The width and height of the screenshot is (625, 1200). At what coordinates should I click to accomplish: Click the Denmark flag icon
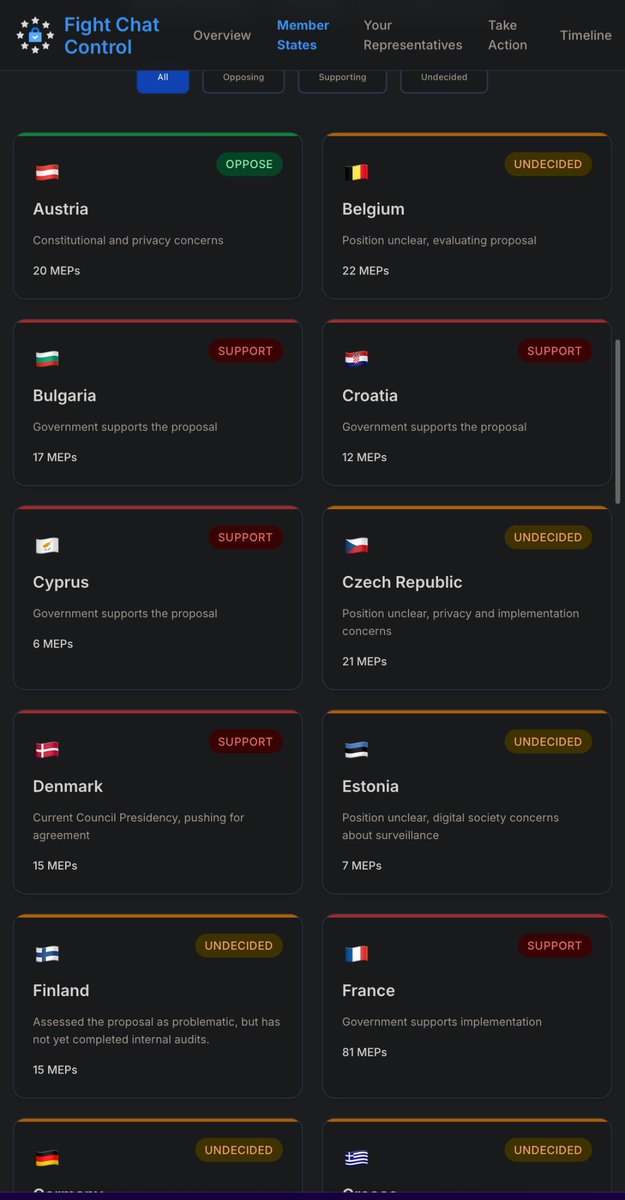[x=47, y=749]
